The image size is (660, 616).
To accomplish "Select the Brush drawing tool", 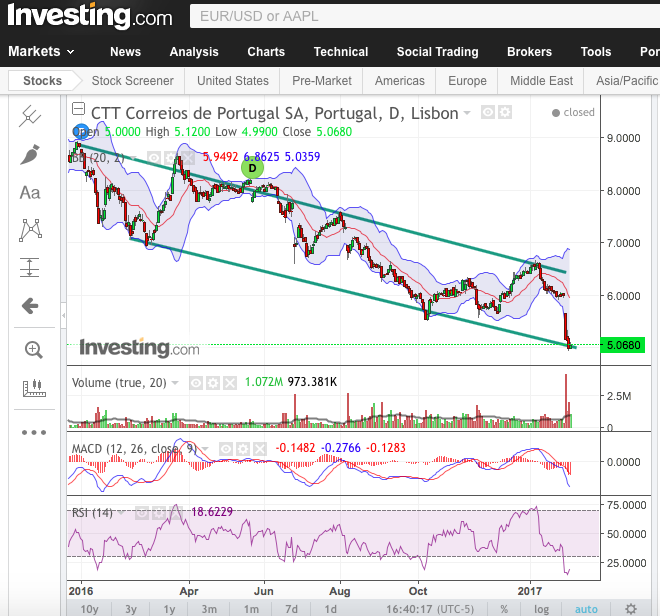I will click(30, 155).
